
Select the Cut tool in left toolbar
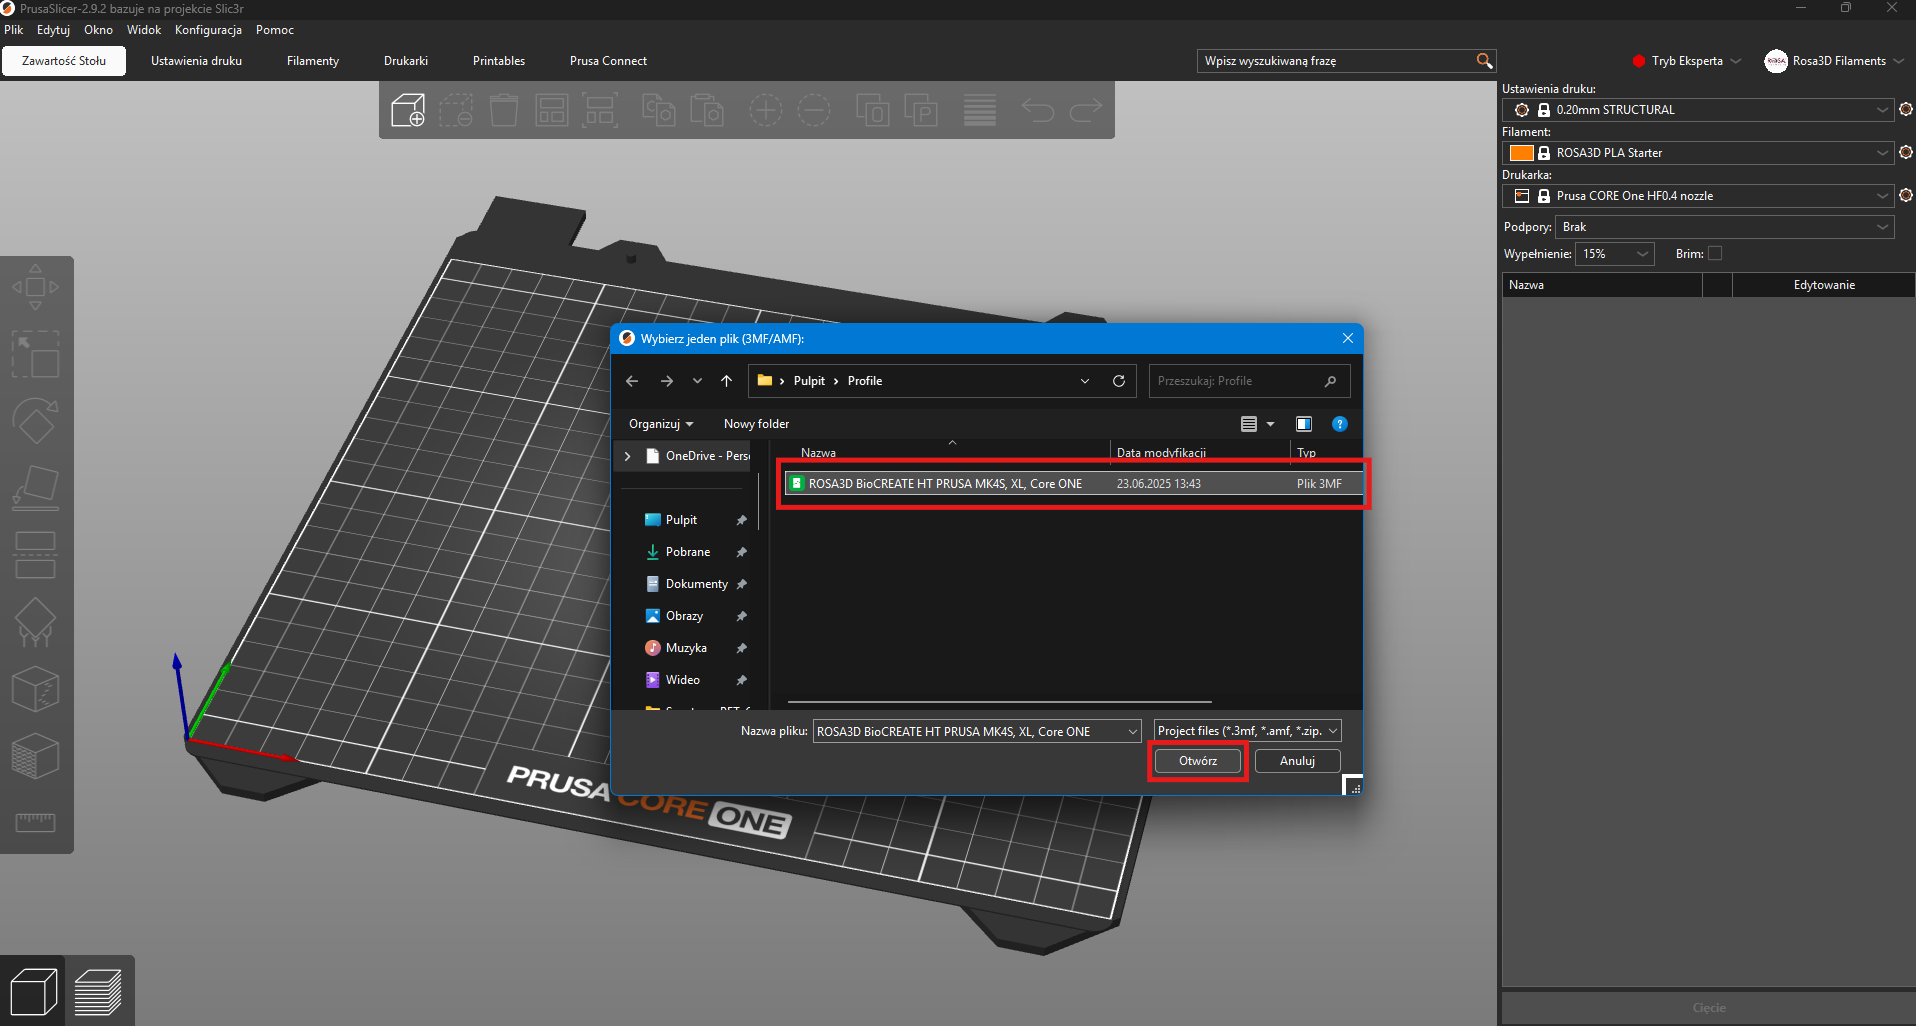click(x=35, y=555)
